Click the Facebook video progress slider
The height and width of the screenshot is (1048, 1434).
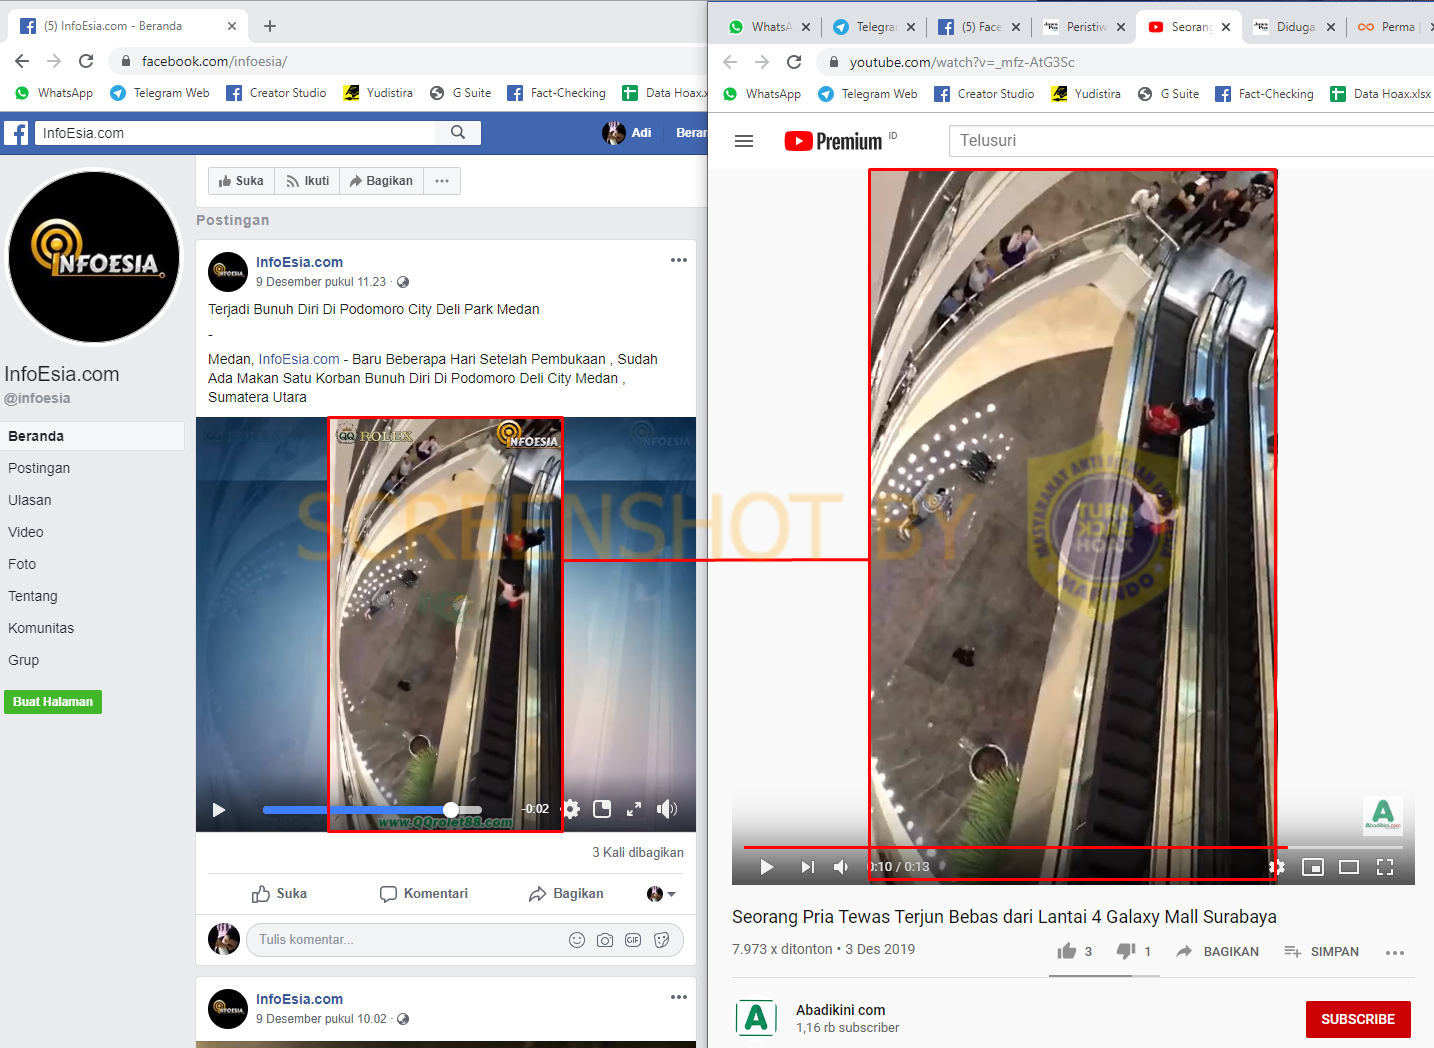tap(372, 810)
